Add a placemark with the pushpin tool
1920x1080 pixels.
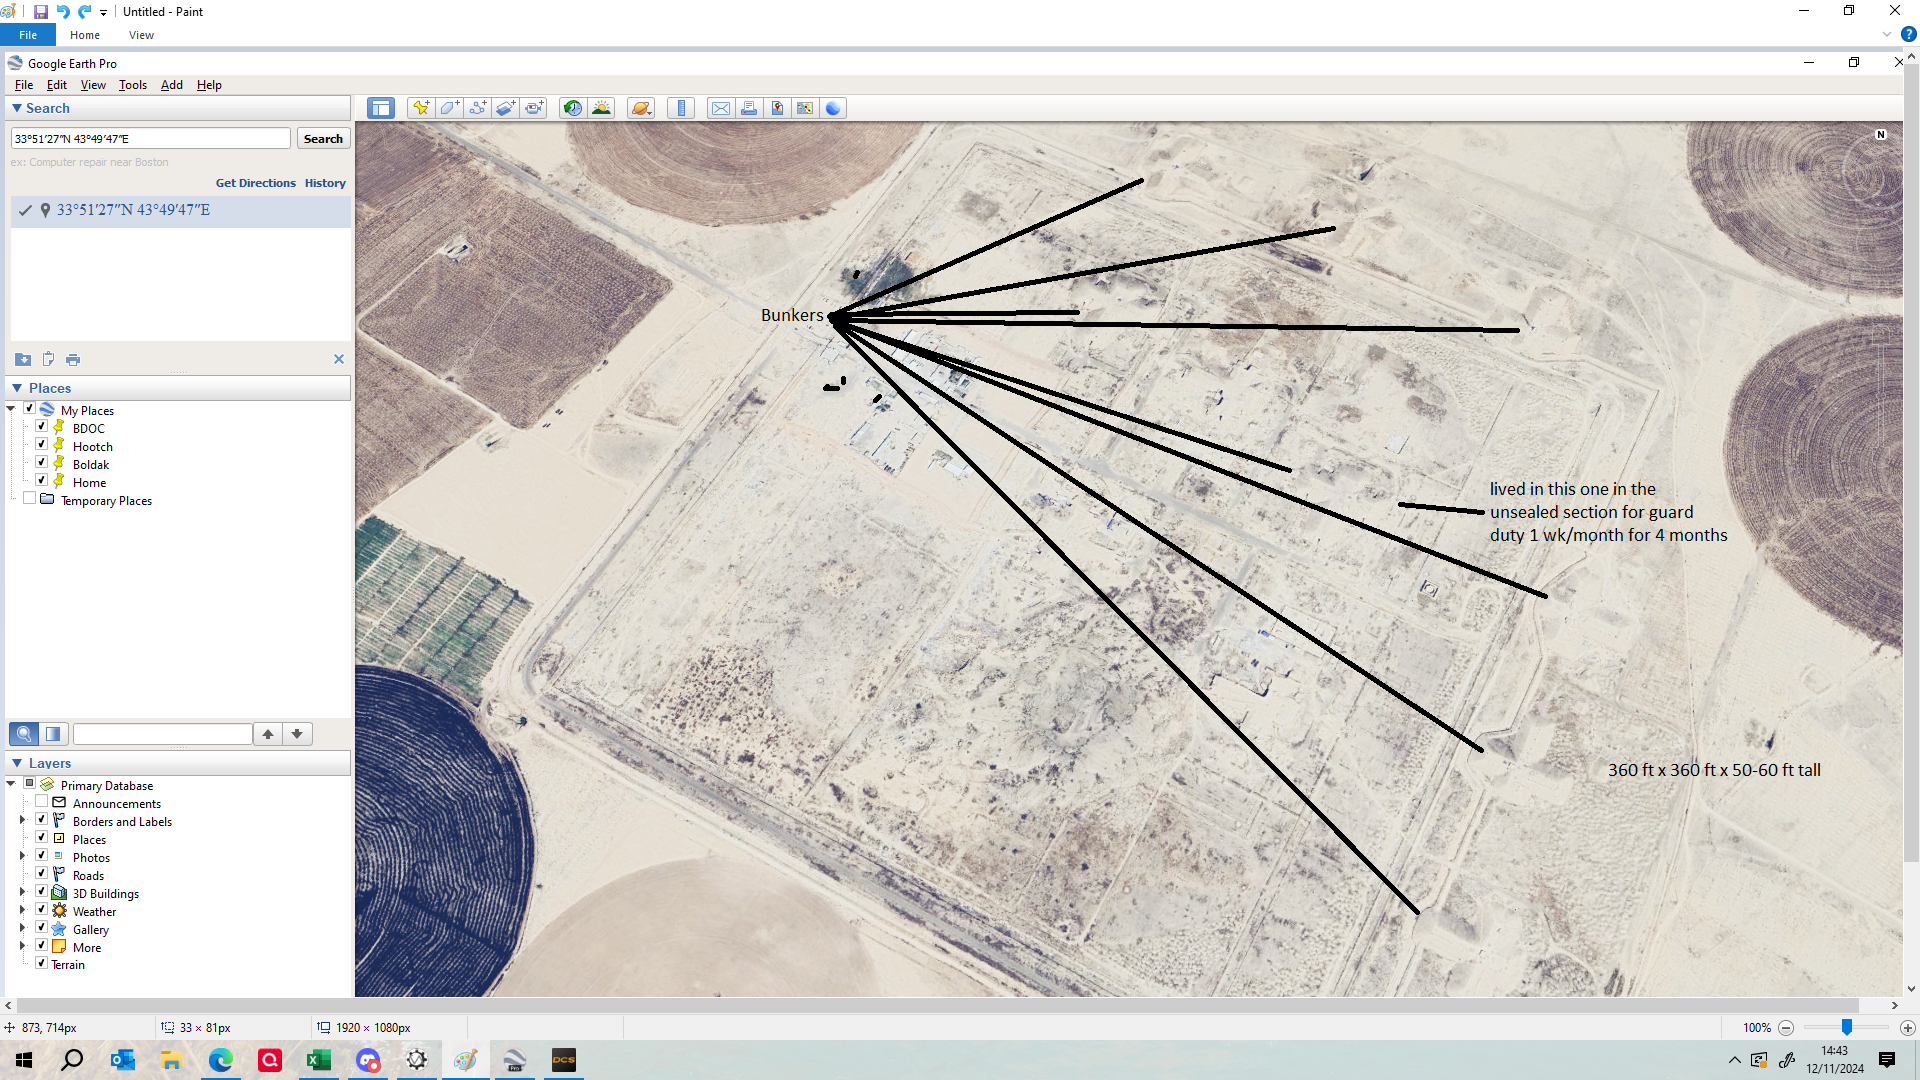click(421, 108)
